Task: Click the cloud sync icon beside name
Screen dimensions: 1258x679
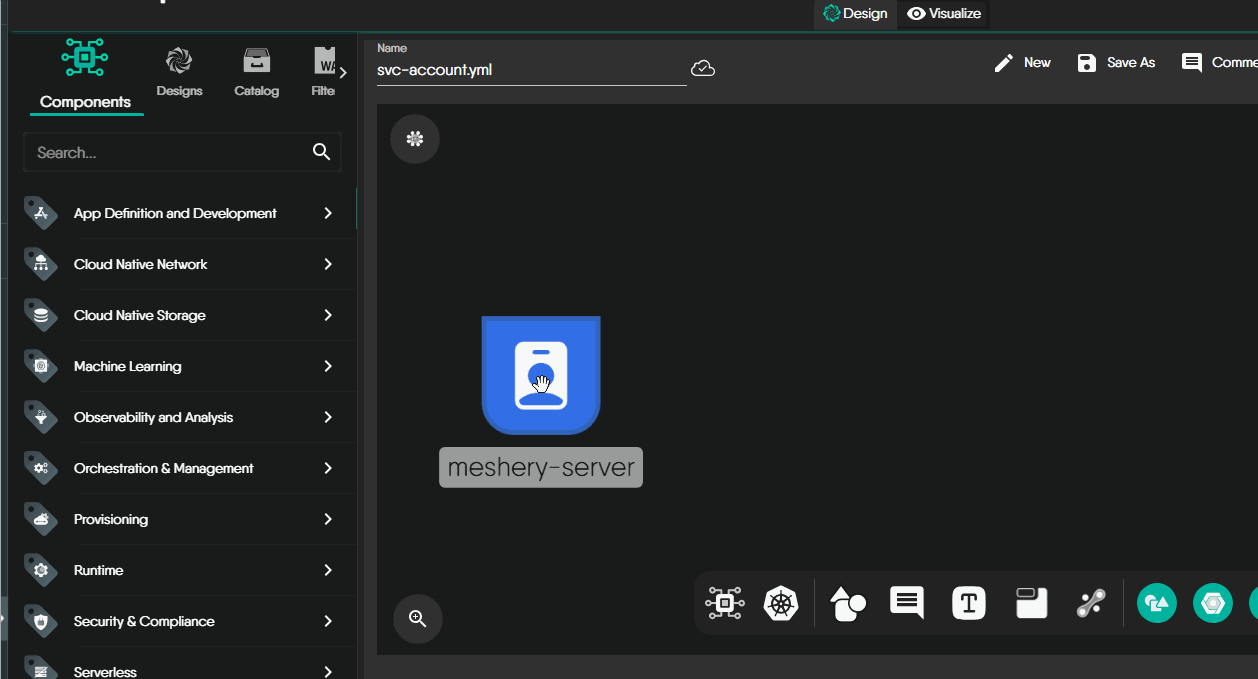Action: click(x=703, y=69)
